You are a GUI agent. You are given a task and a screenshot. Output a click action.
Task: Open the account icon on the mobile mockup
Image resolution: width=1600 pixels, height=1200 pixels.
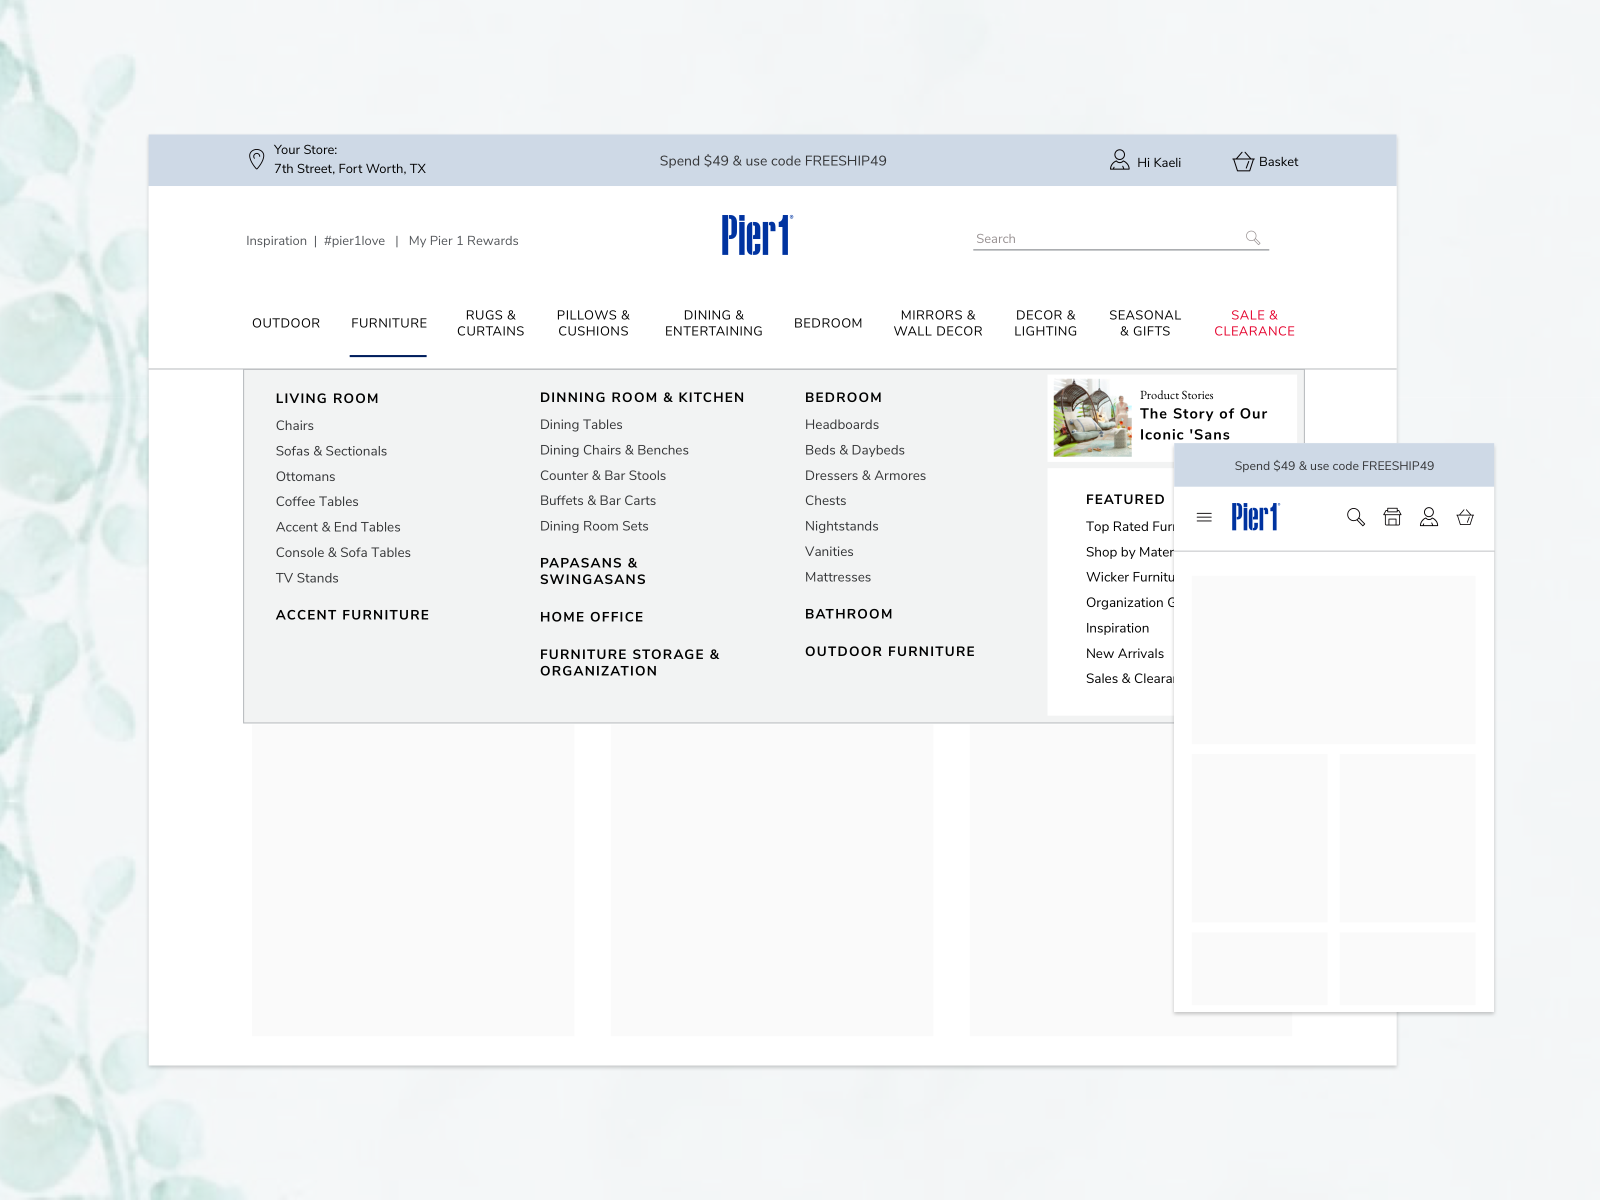pos(1429,518)
